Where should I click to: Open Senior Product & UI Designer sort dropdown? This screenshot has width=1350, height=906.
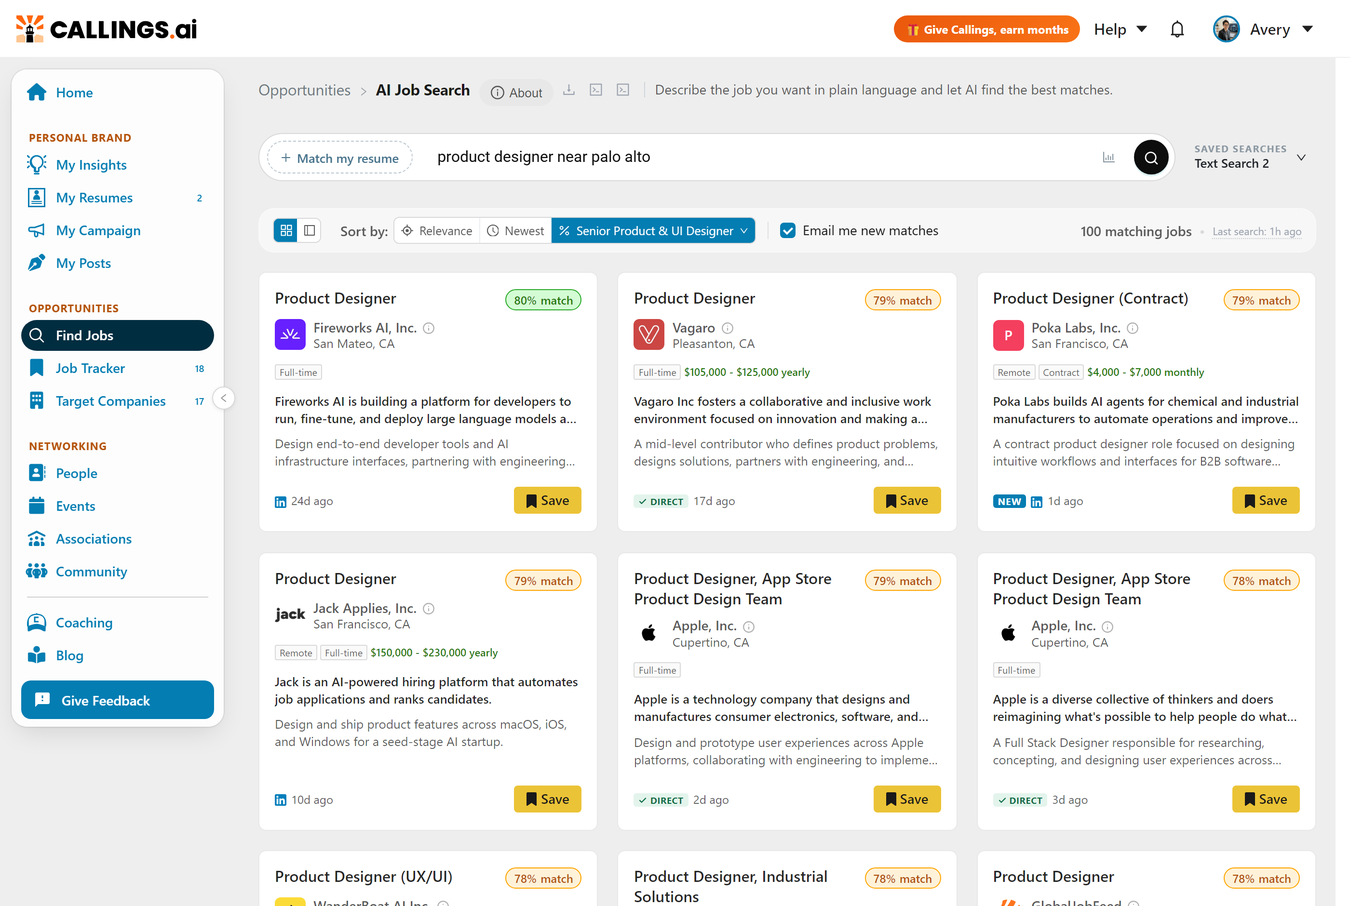click(x=653, y=230)
